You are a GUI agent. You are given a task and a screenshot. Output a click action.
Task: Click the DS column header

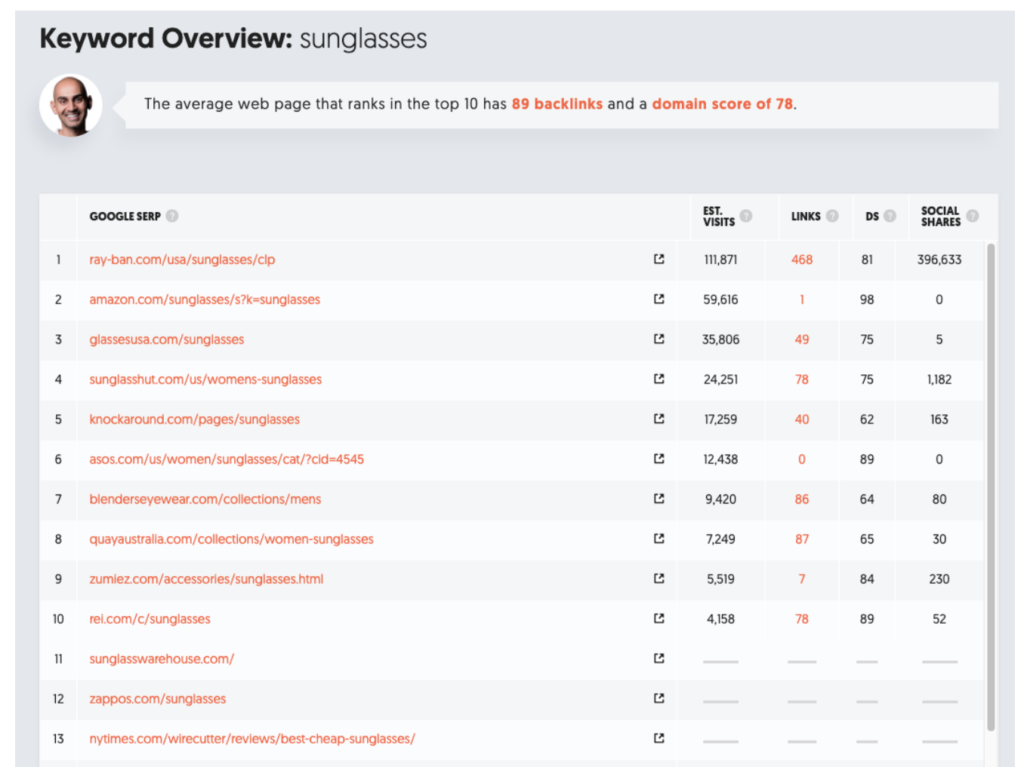pyautogui.click(x=872, y=216)
